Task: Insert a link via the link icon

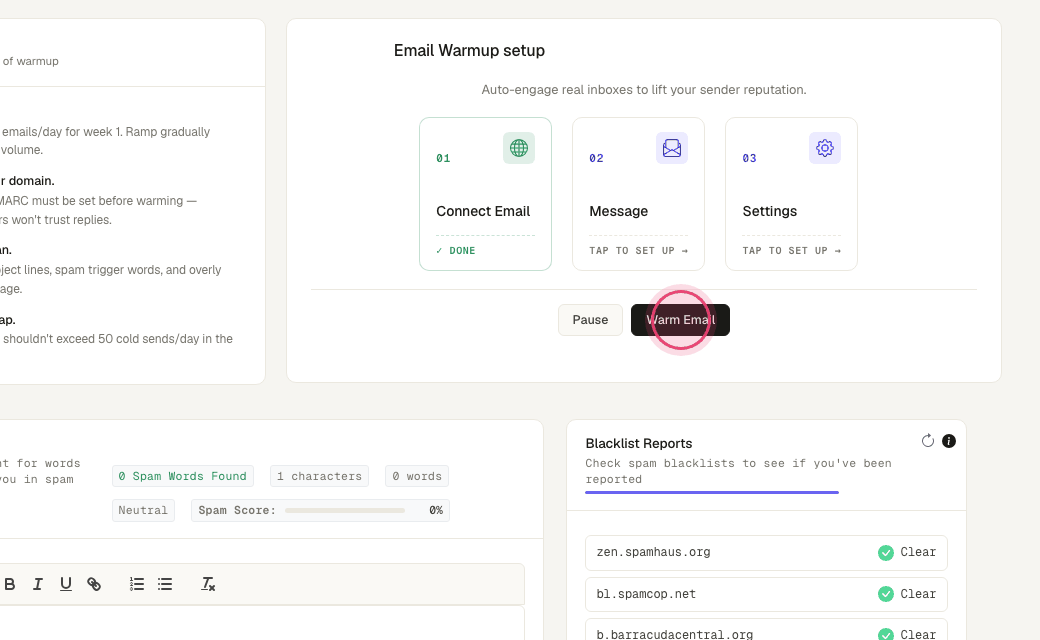Action: pos(94,584)
